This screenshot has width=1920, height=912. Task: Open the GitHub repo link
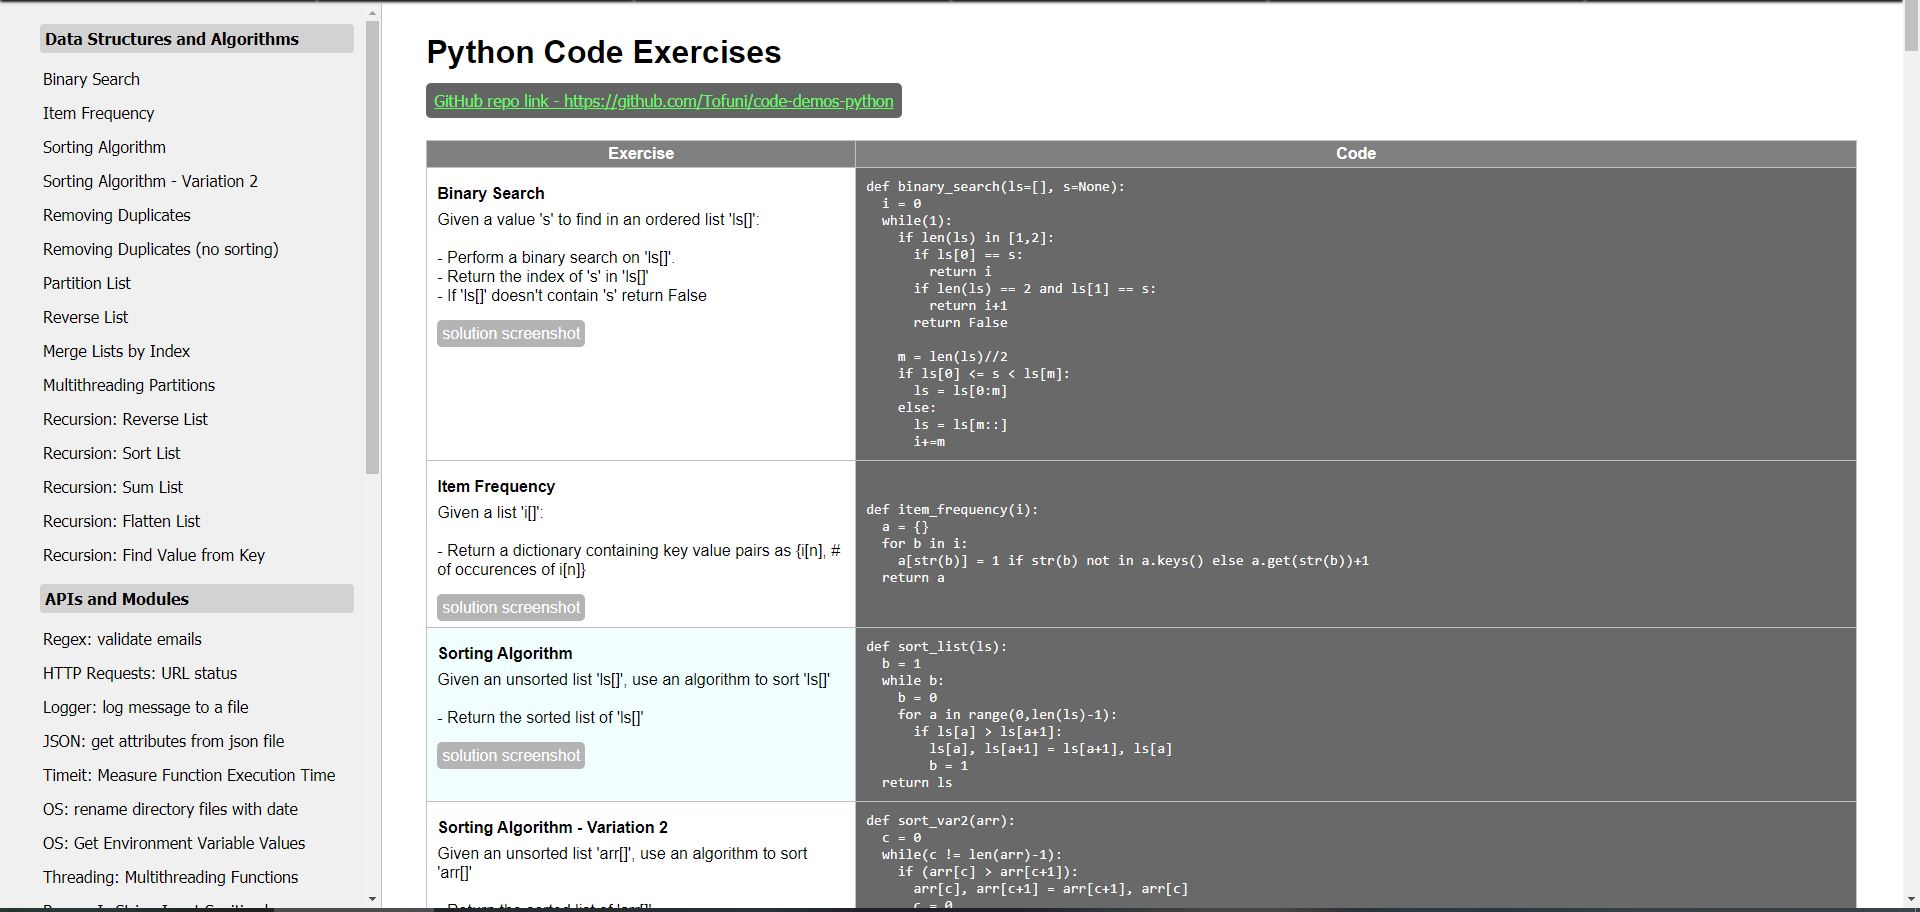pos(663,101)
